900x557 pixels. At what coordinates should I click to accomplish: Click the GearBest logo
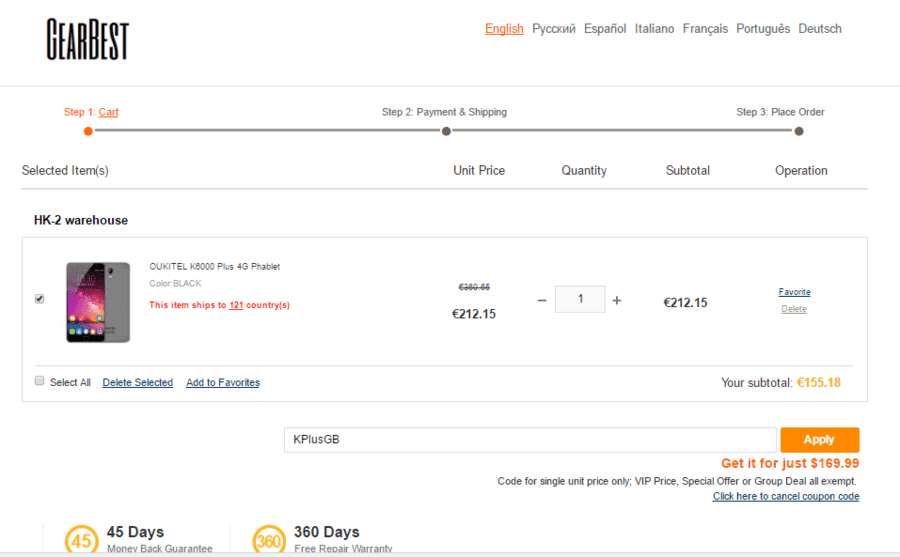[88, 39]
